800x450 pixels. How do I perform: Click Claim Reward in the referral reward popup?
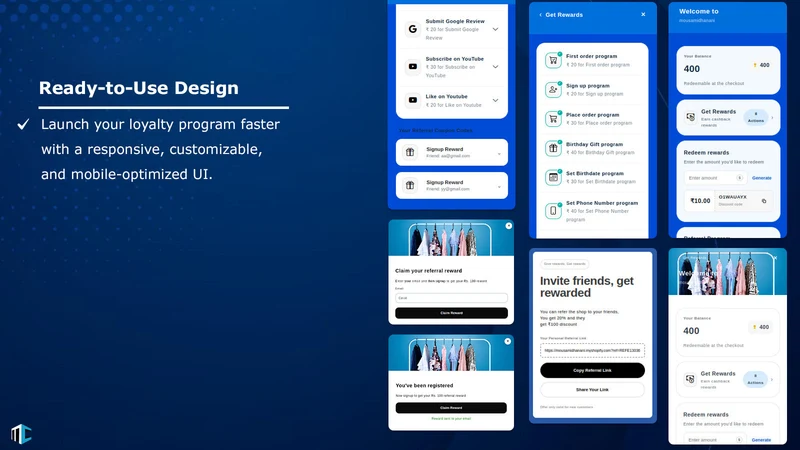pos(451,313)
